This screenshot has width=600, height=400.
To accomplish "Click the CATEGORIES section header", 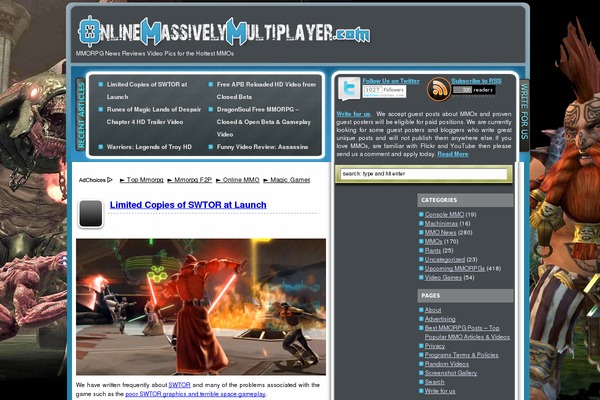I will click(465, 200).
